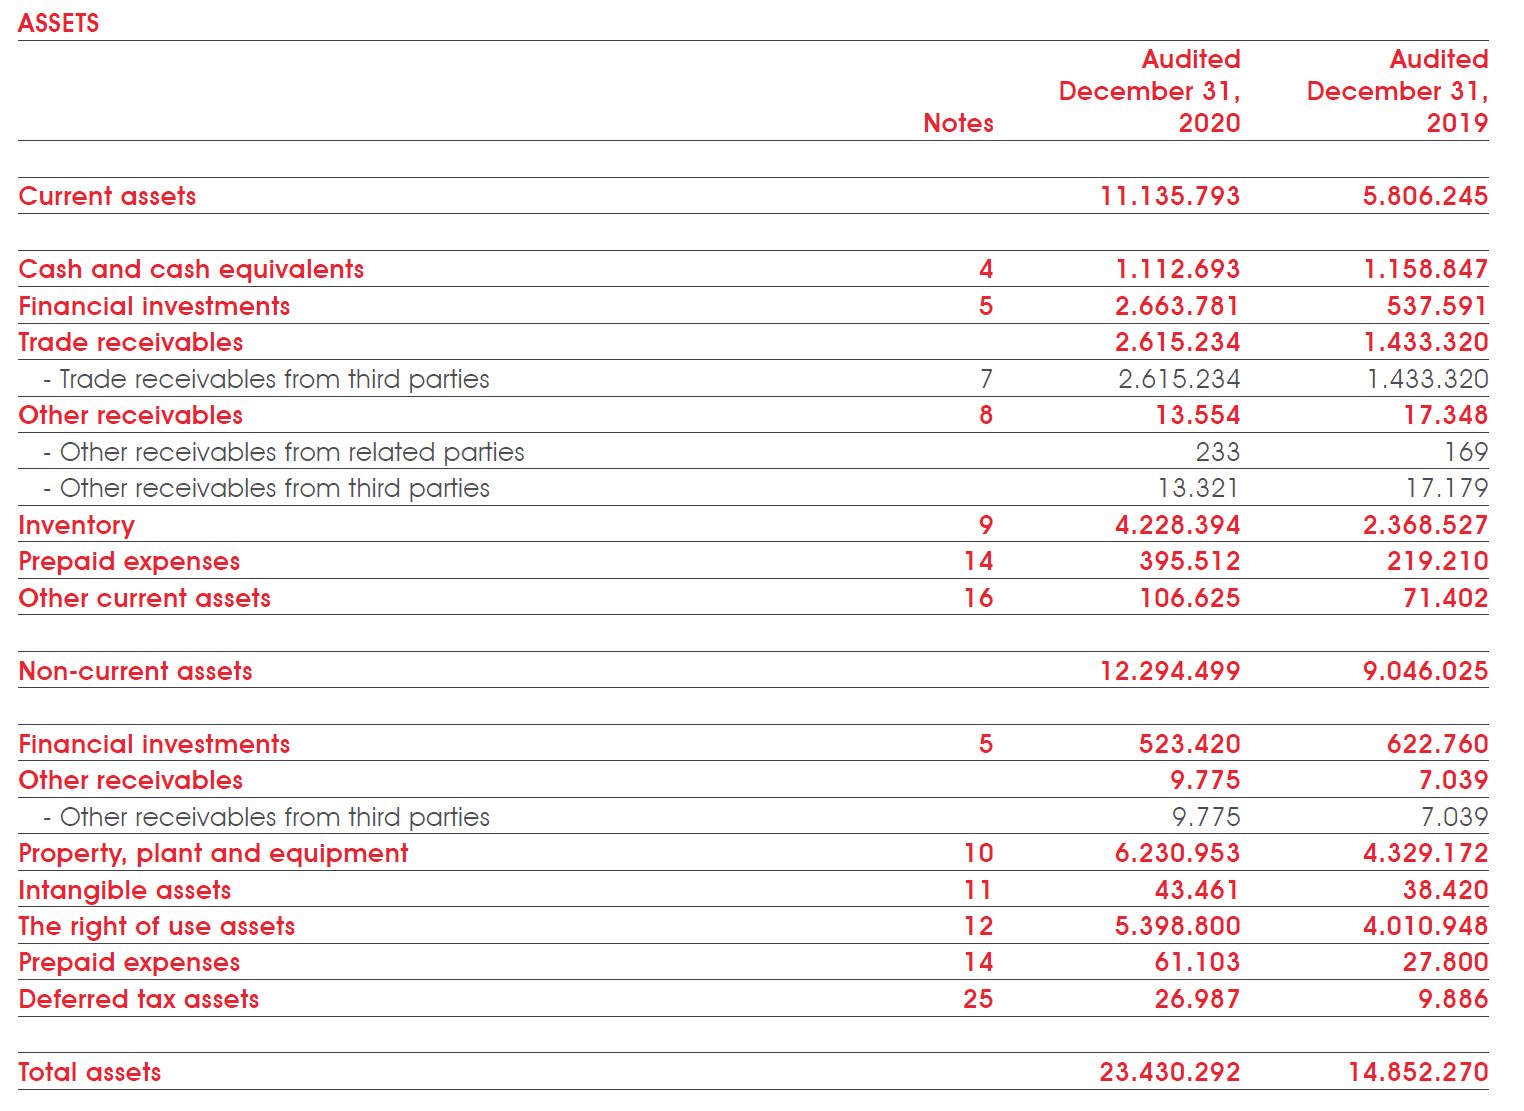The image size is (1524, 1111).
Task: Select the Non-current assets row label
Action: point(135,671)
